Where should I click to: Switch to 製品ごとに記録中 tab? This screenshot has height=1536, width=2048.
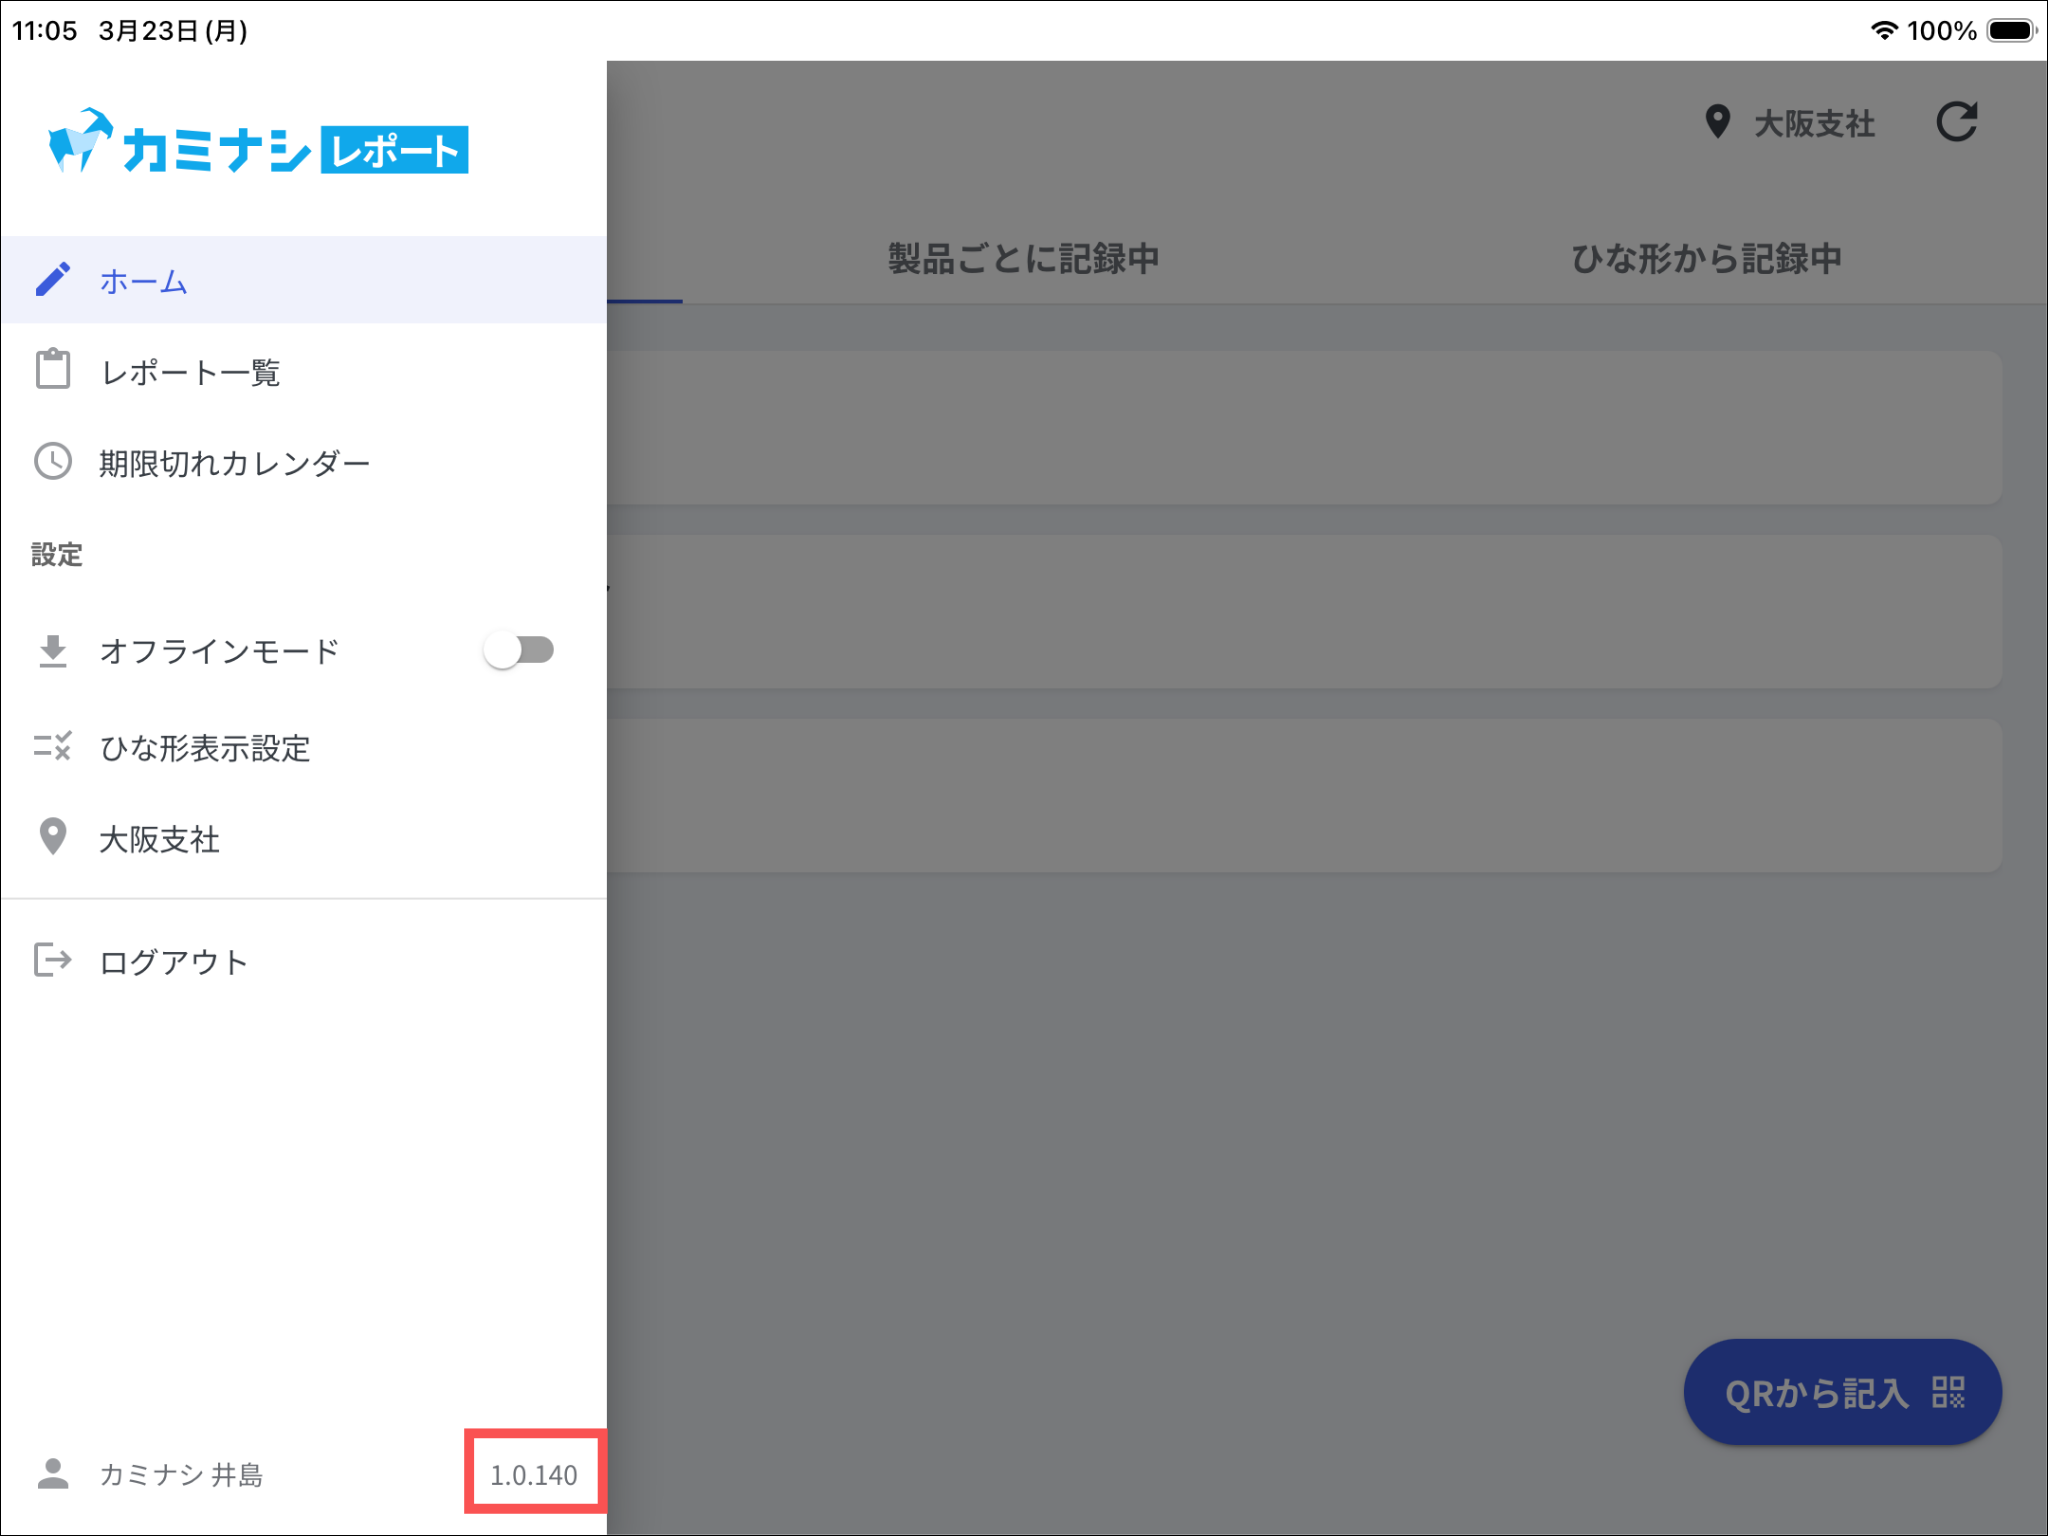coord(1023,259)
